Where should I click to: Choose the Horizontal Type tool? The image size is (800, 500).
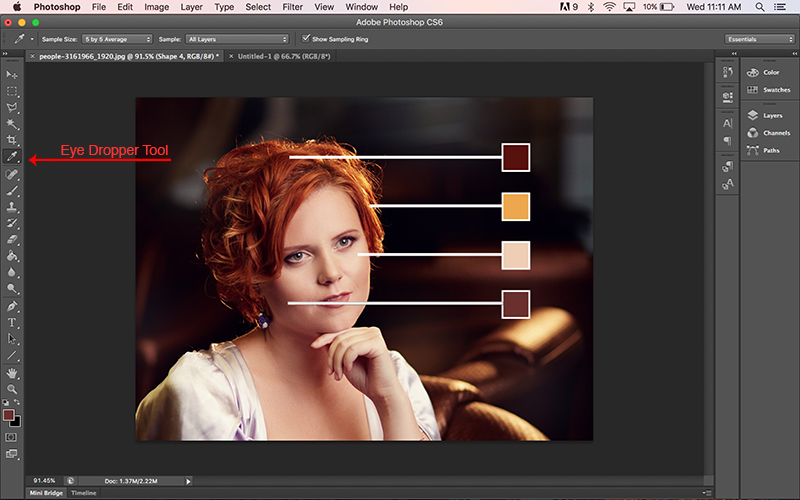[12, 322]
